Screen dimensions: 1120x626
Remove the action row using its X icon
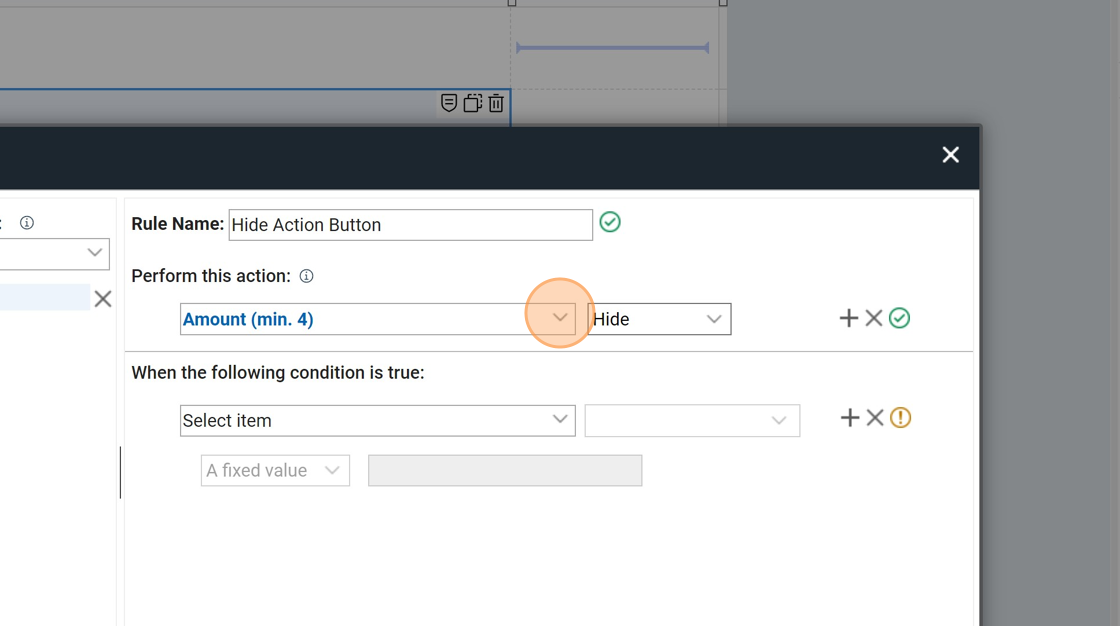[x=874, y=318]
